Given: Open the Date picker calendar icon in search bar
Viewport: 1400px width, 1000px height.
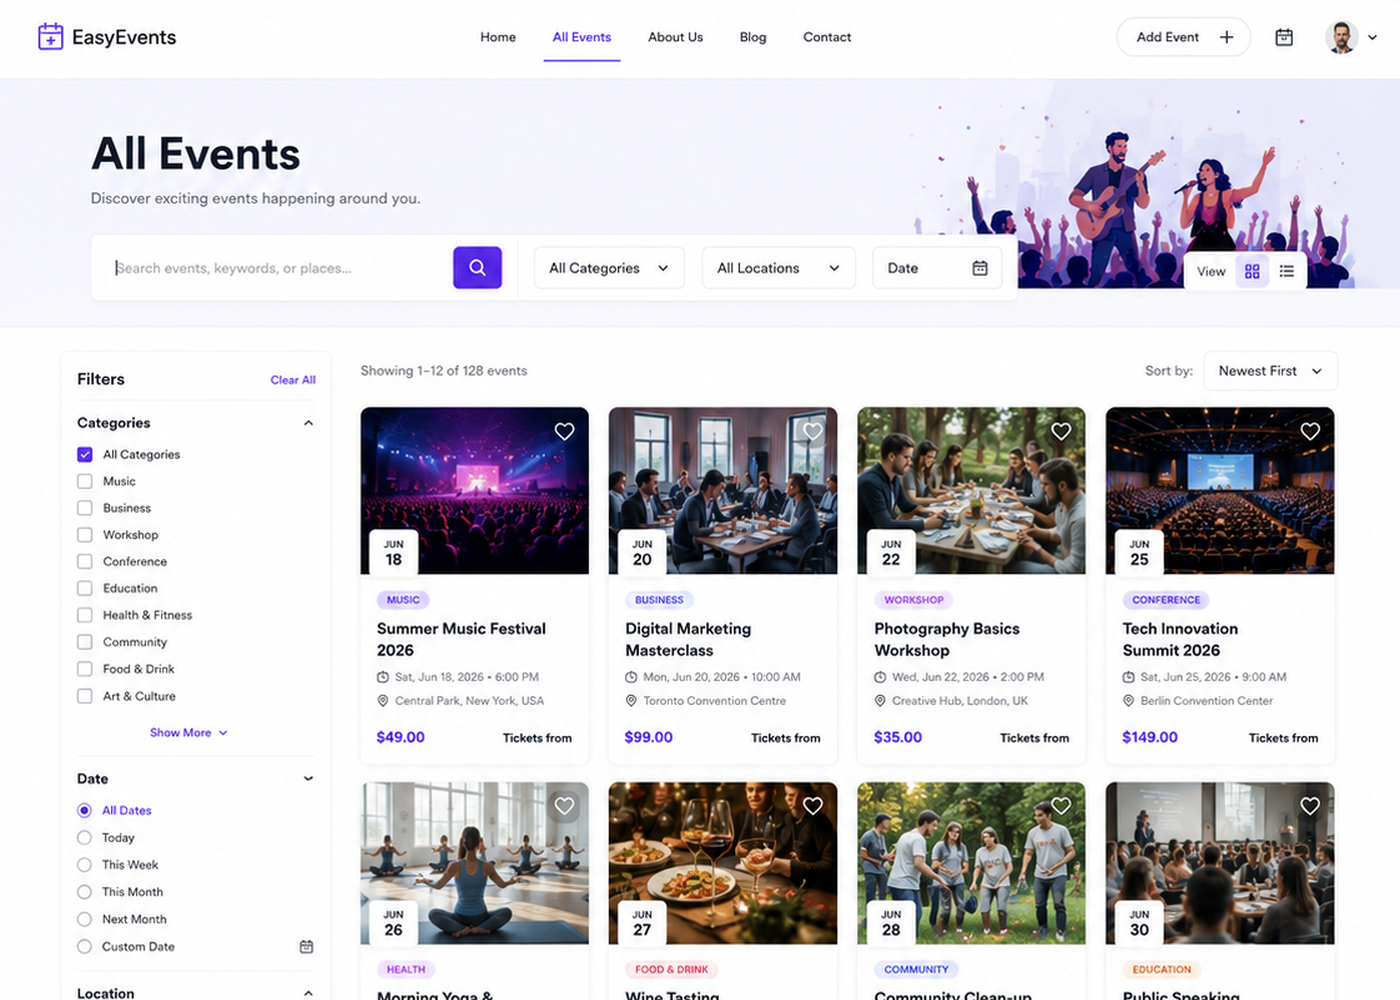Looking at the screenshot, I should [x=980, y=268].
